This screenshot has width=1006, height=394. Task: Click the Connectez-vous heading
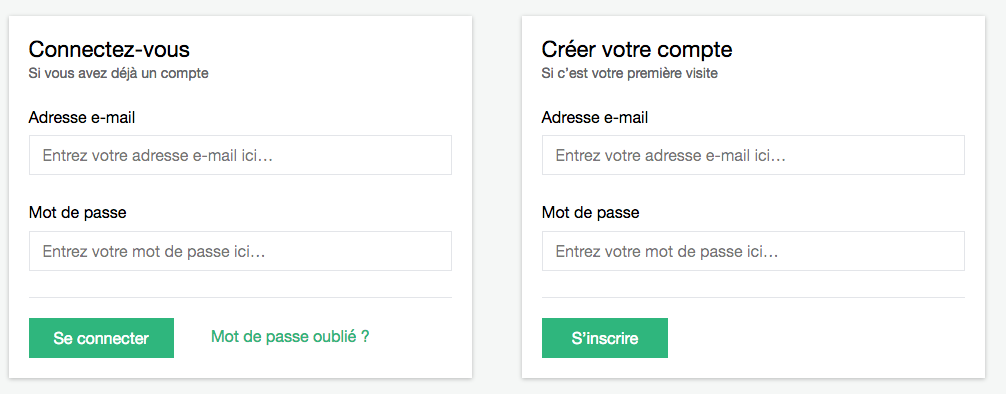[109, 49]
